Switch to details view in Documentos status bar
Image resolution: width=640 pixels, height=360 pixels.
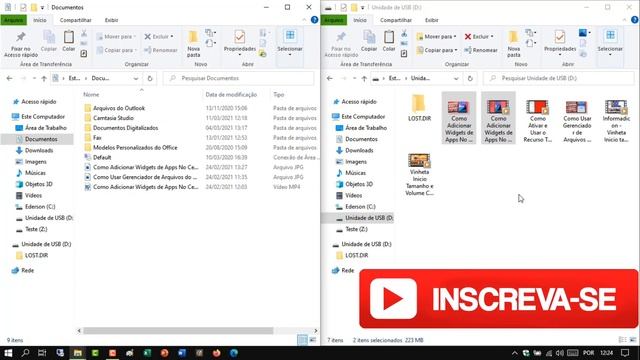click(302, 340)
